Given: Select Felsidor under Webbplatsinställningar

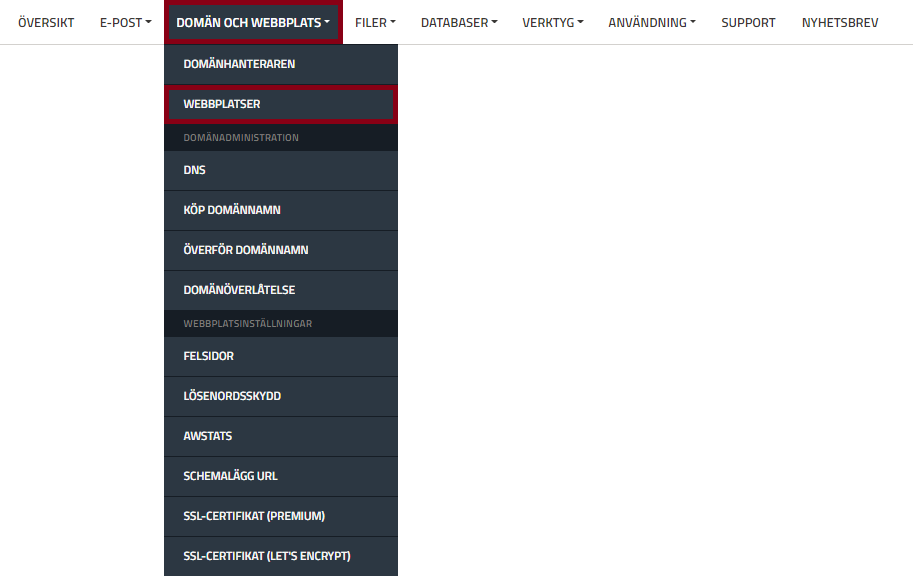Looking at the screenshot, I should tap(281, 356).
